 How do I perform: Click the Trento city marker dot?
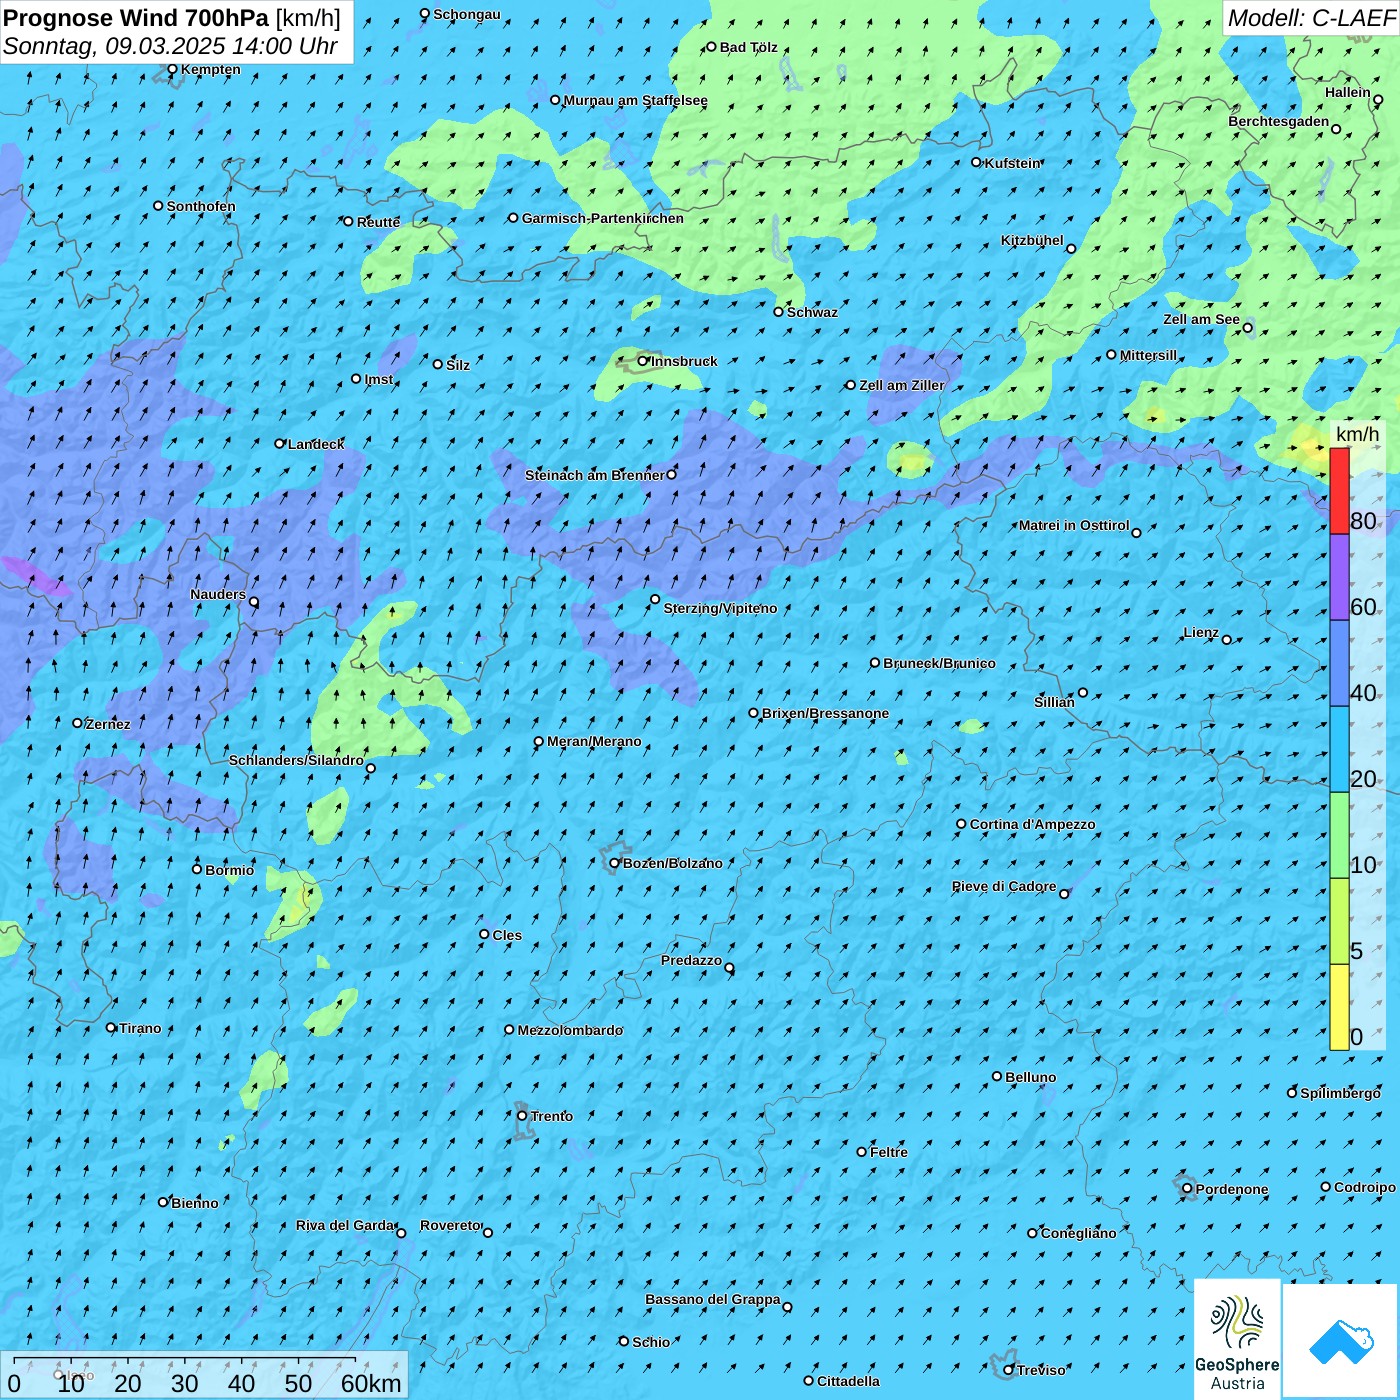522,1116
